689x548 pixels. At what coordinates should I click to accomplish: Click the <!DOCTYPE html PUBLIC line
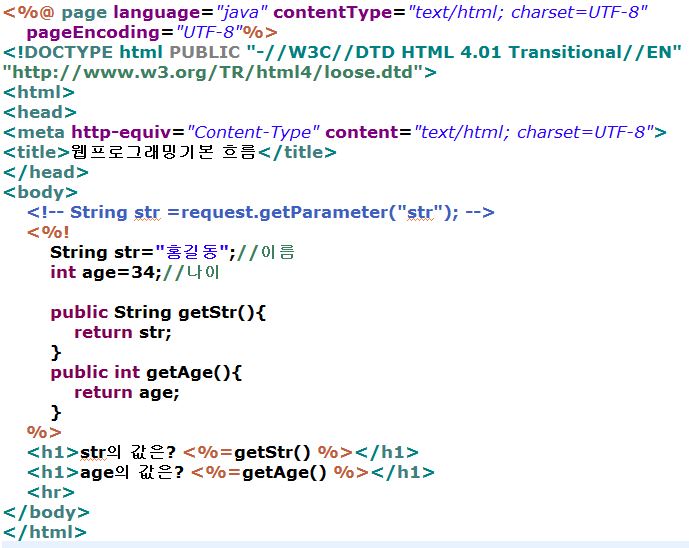pos(342,52)
